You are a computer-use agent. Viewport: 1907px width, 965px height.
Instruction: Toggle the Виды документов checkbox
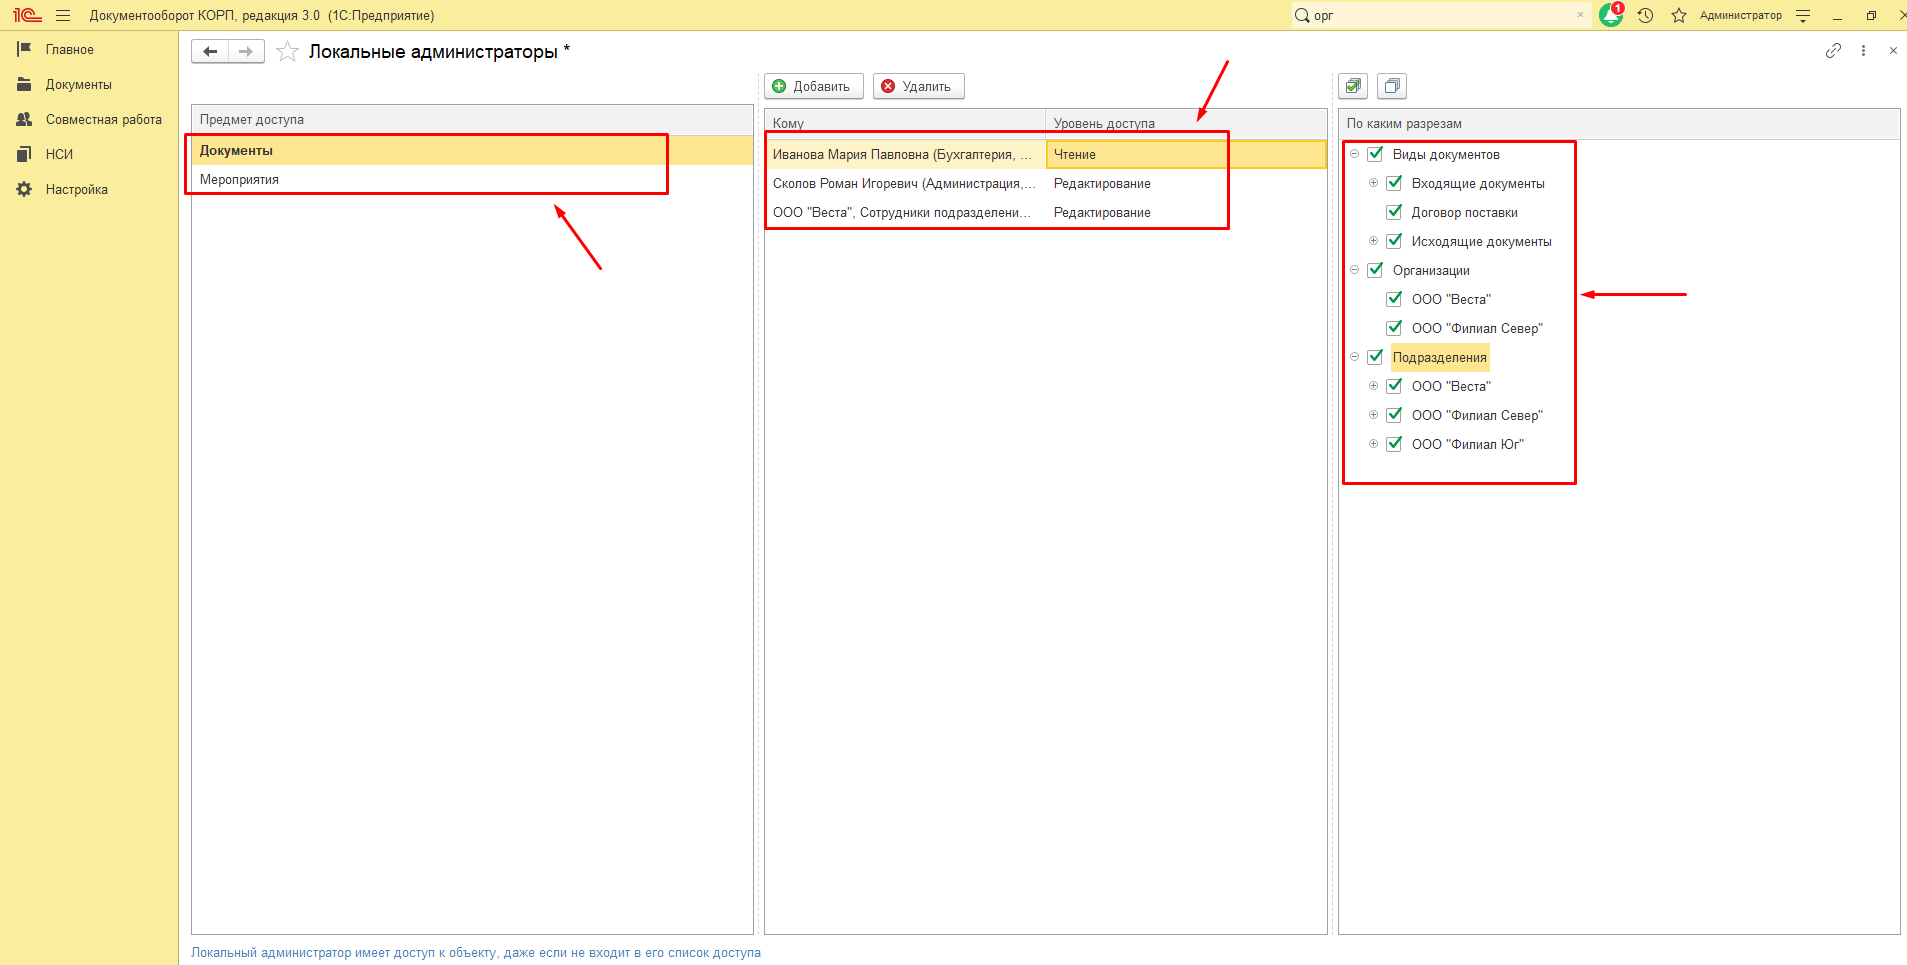(x=1375, y=154)
